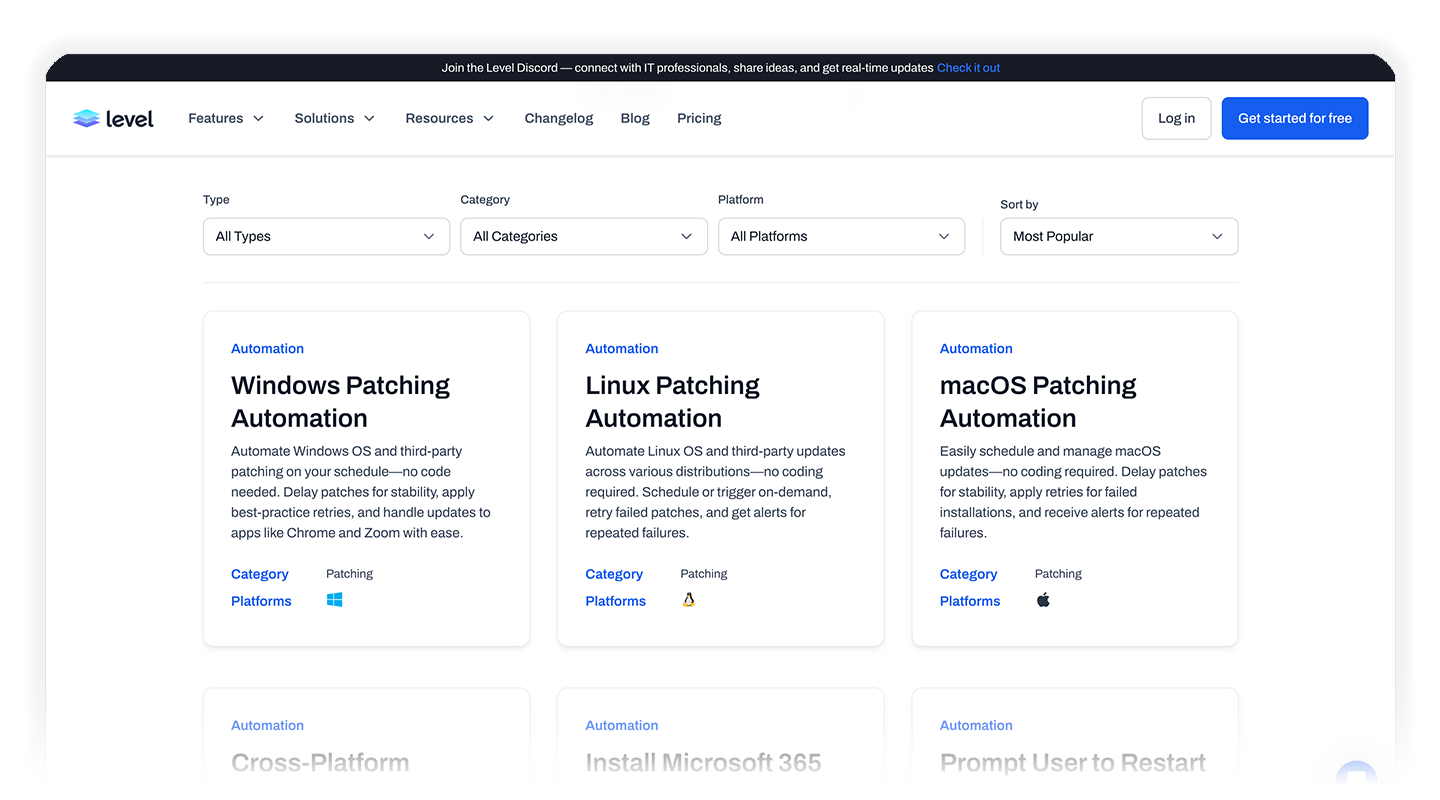Open the macOS Patching Automation title
Image resolution: width=1440 pixels, height=800 pixels.
coord(1038,402)
